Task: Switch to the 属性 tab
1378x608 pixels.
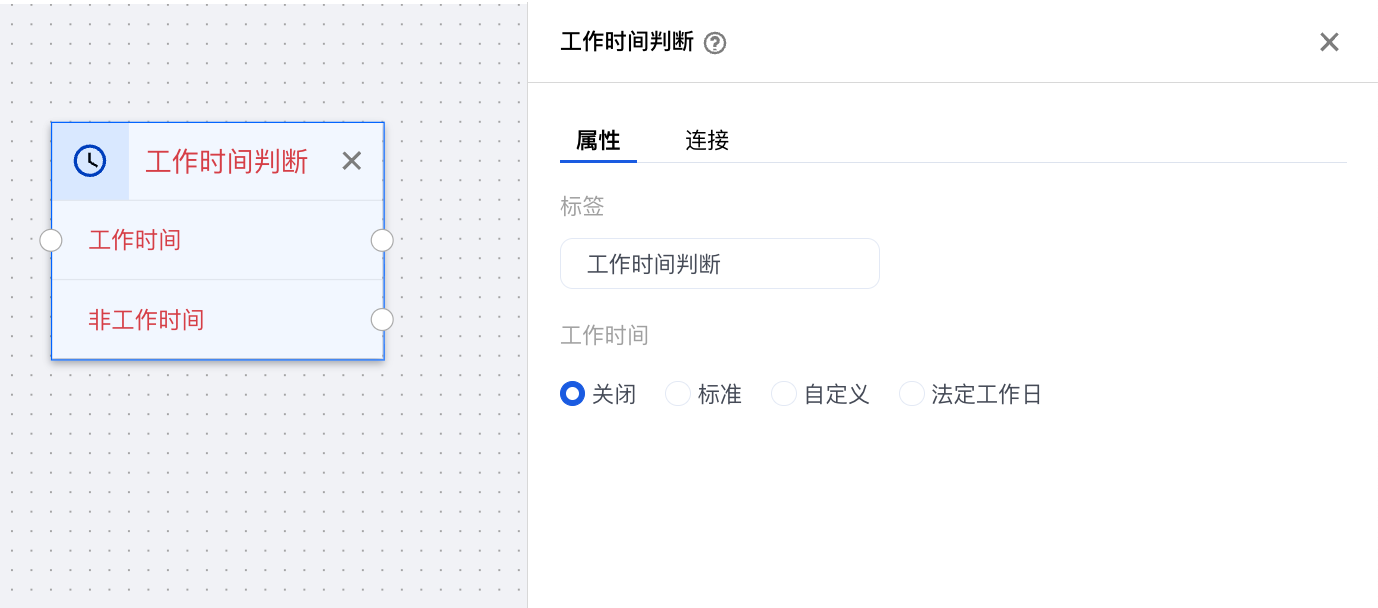Action: pos(598,141)
